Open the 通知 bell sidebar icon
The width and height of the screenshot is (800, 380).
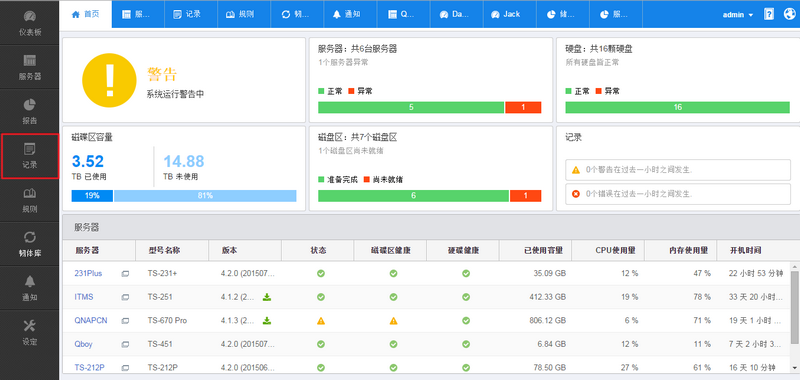point(30,288)
